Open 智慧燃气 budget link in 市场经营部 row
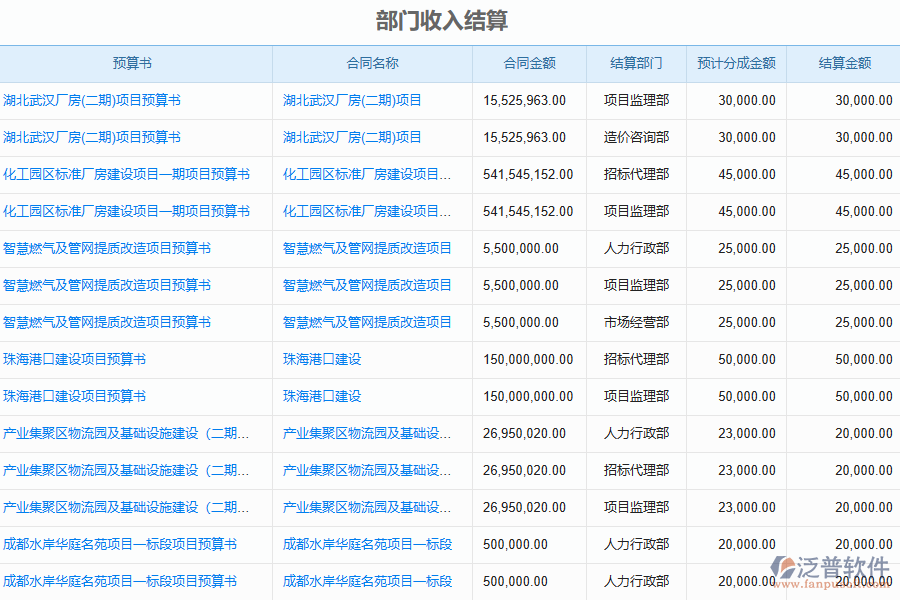The width and height of the screenshot is (900, 600). (107, 322)
